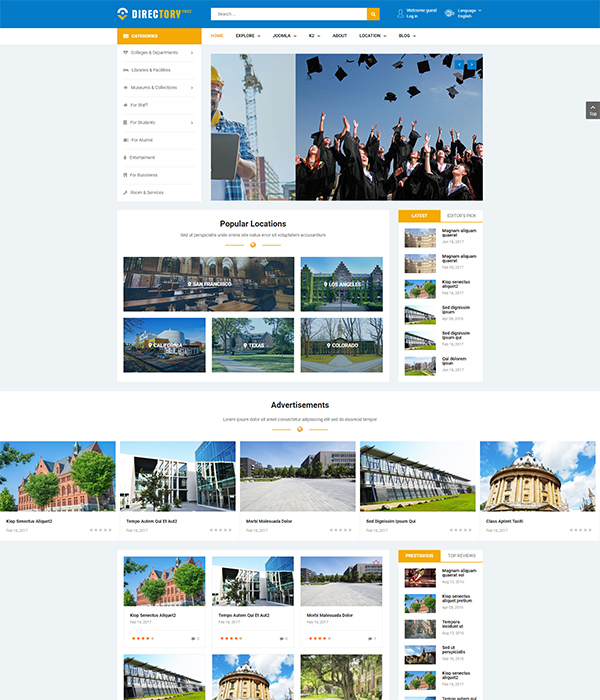Open the Texas location thumbnail

[253, 345]
